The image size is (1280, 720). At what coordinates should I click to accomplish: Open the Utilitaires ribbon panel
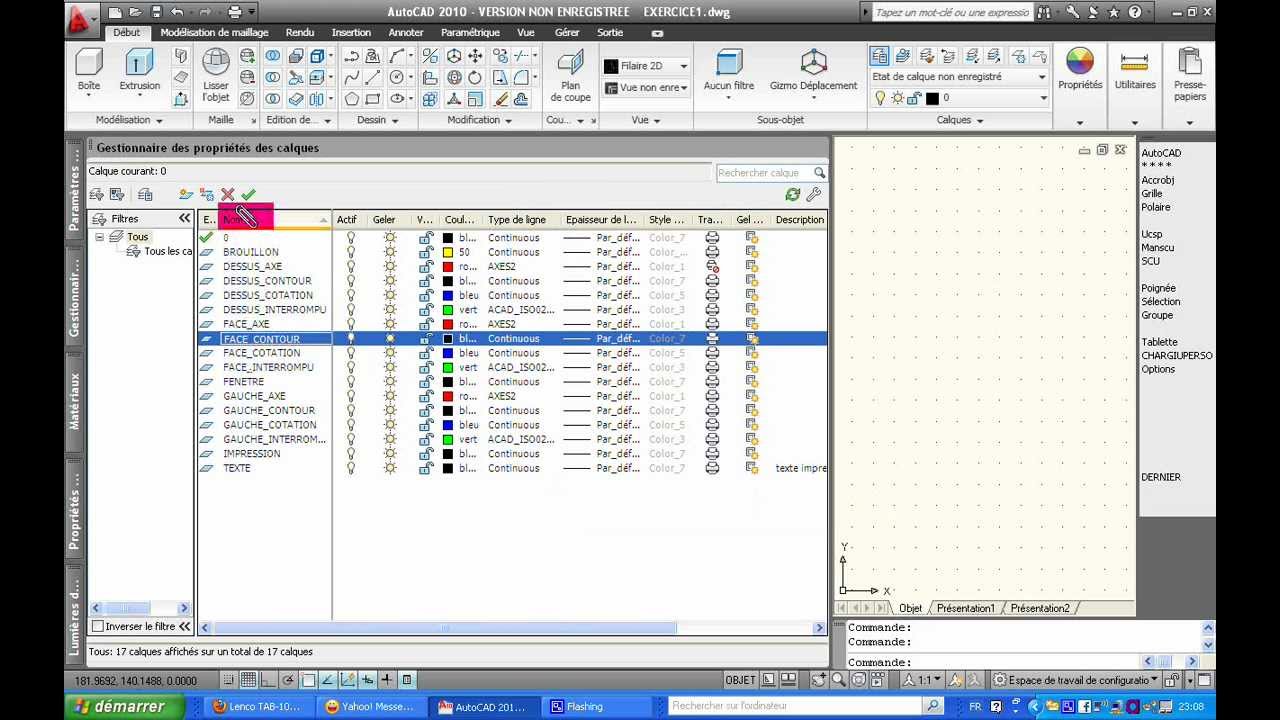click(x=1135, y=70)
